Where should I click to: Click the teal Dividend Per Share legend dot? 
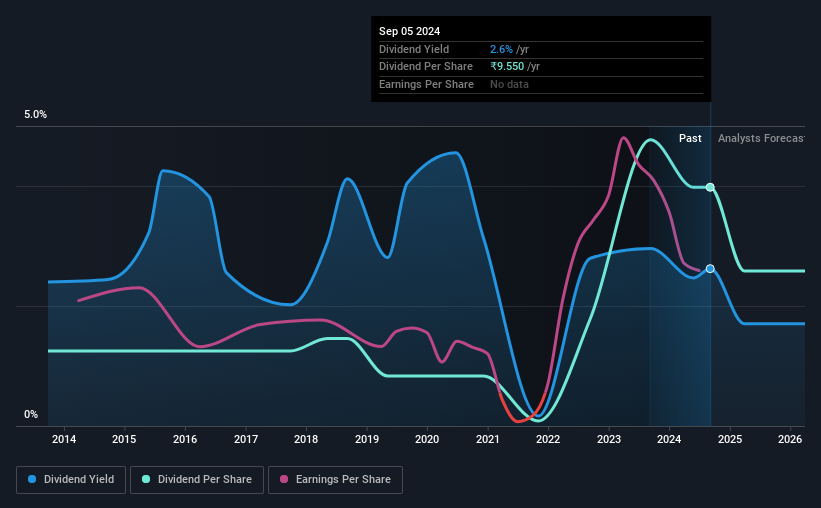146,479
